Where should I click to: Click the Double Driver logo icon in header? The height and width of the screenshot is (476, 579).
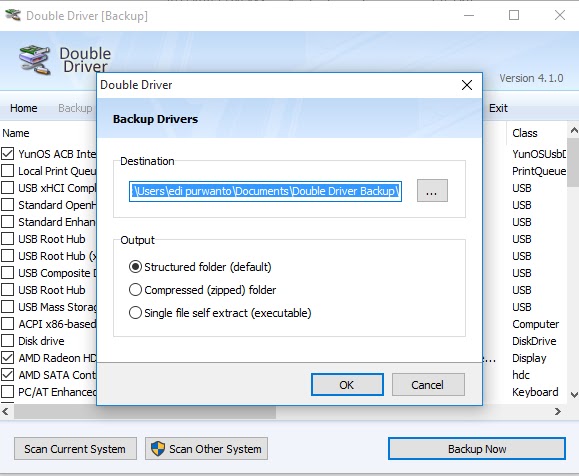tap(35, 60)
